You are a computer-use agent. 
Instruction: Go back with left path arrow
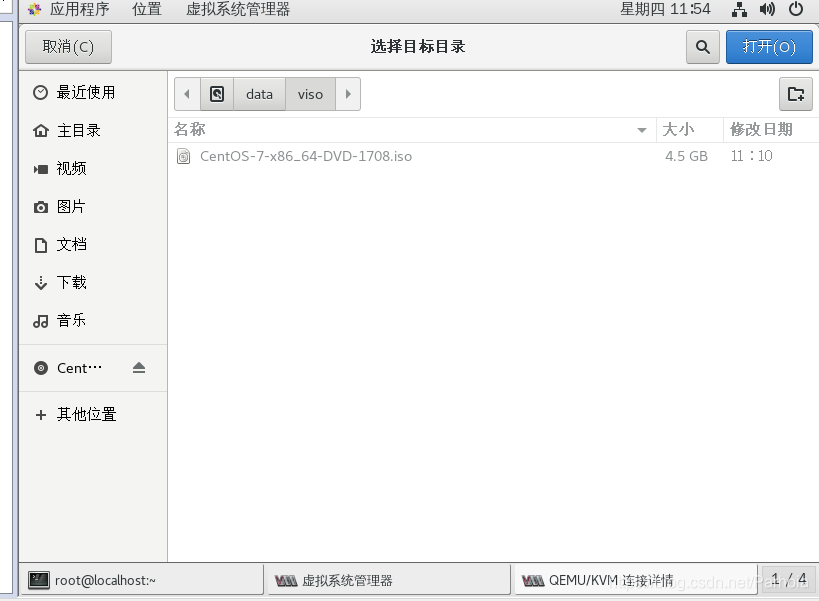[x=187, y=94]
